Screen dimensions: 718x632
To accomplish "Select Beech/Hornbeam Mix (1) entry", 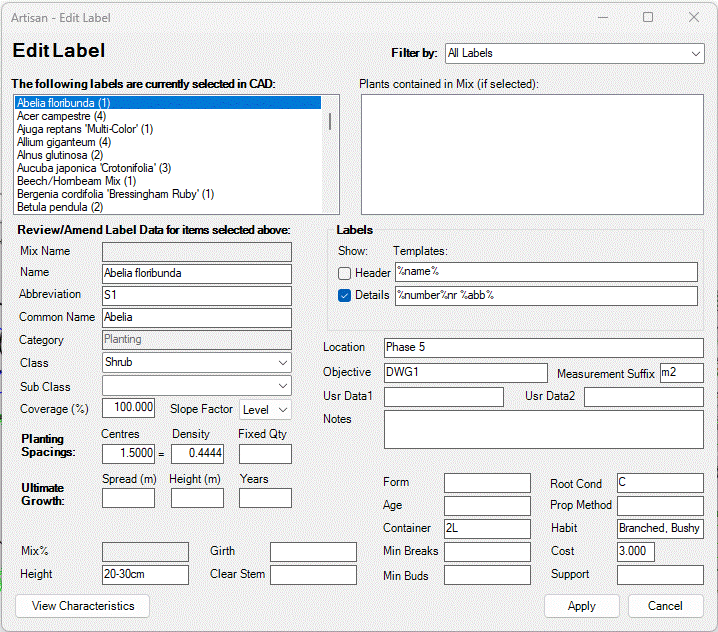I will (x=76, y=181).
